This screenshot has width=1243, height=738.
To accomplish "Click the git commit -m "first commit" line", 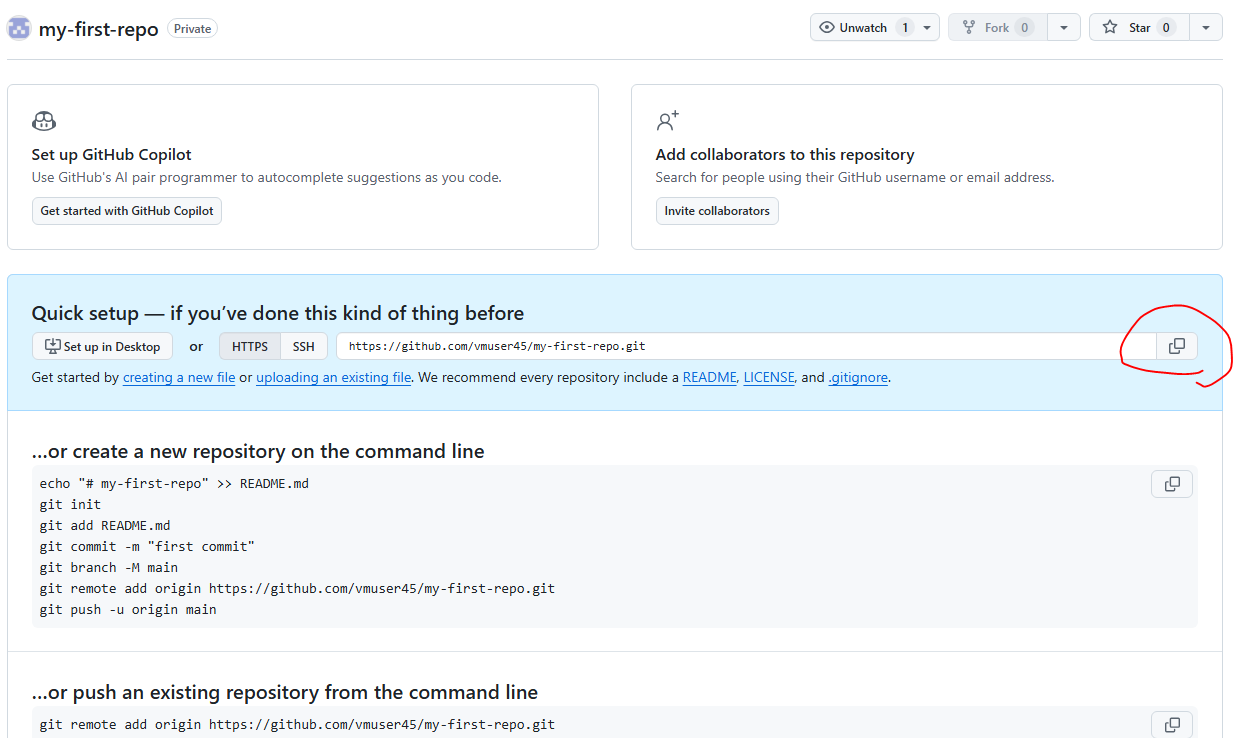I will 147,546.
